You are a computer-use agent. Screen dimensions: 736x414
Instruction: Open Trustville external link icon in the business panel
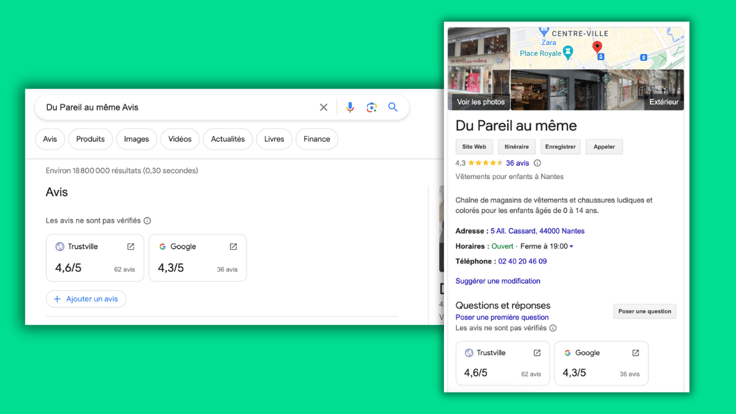pyautogui.click(x=537, y=353)
